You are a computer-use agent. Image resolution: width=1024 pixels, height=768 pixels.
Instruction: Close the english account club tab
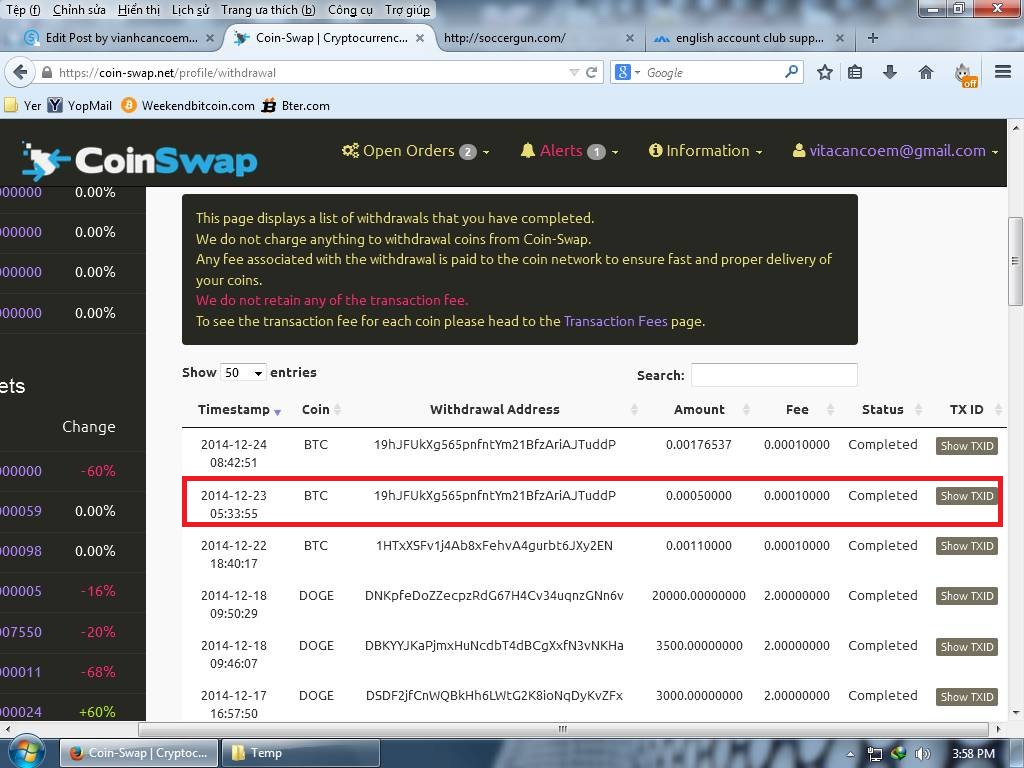[x=840, y=38]
